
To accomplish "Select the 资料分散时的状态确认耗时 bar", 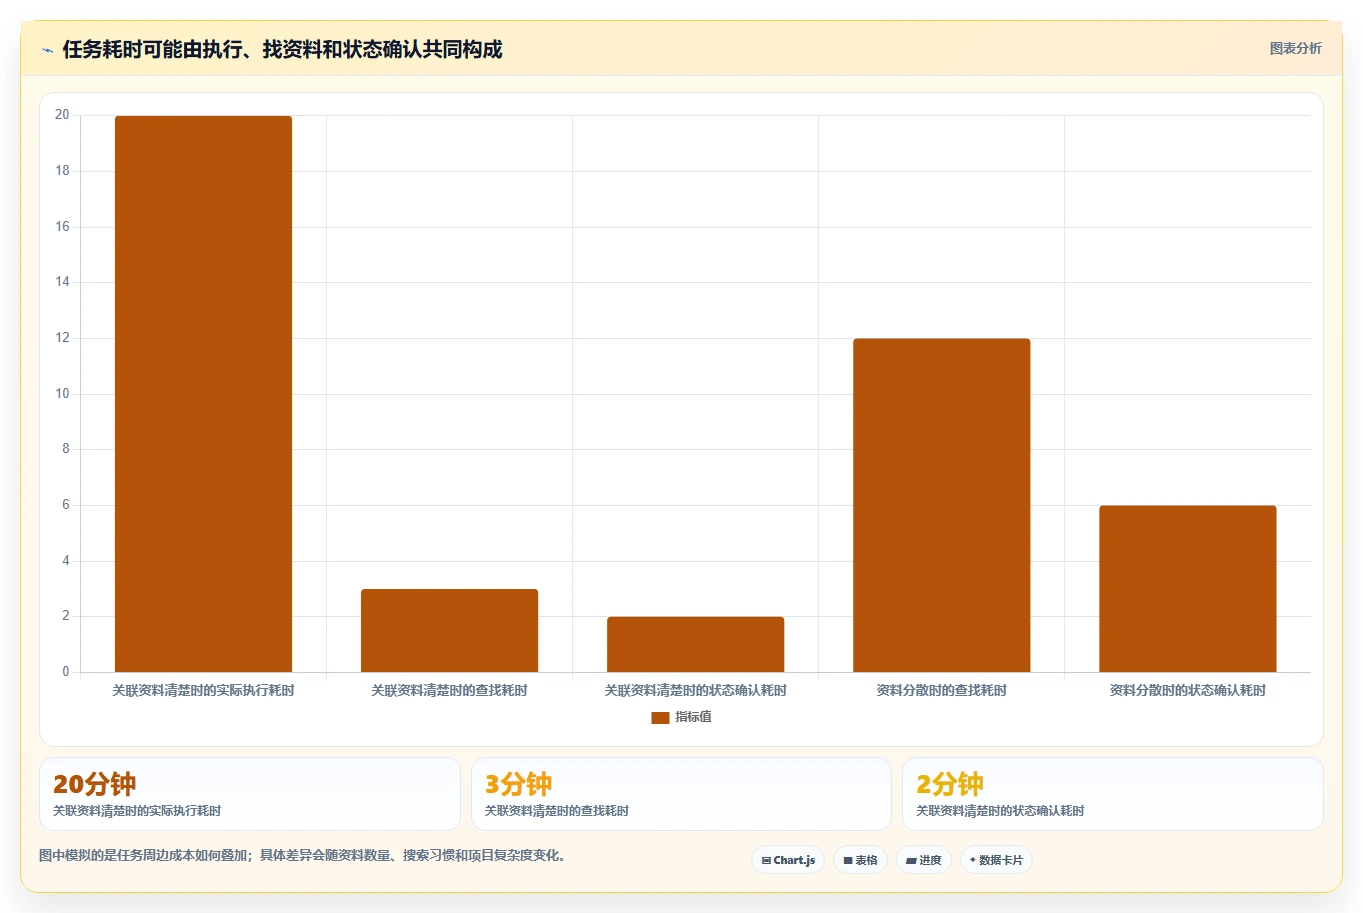I will (1187, 589).
